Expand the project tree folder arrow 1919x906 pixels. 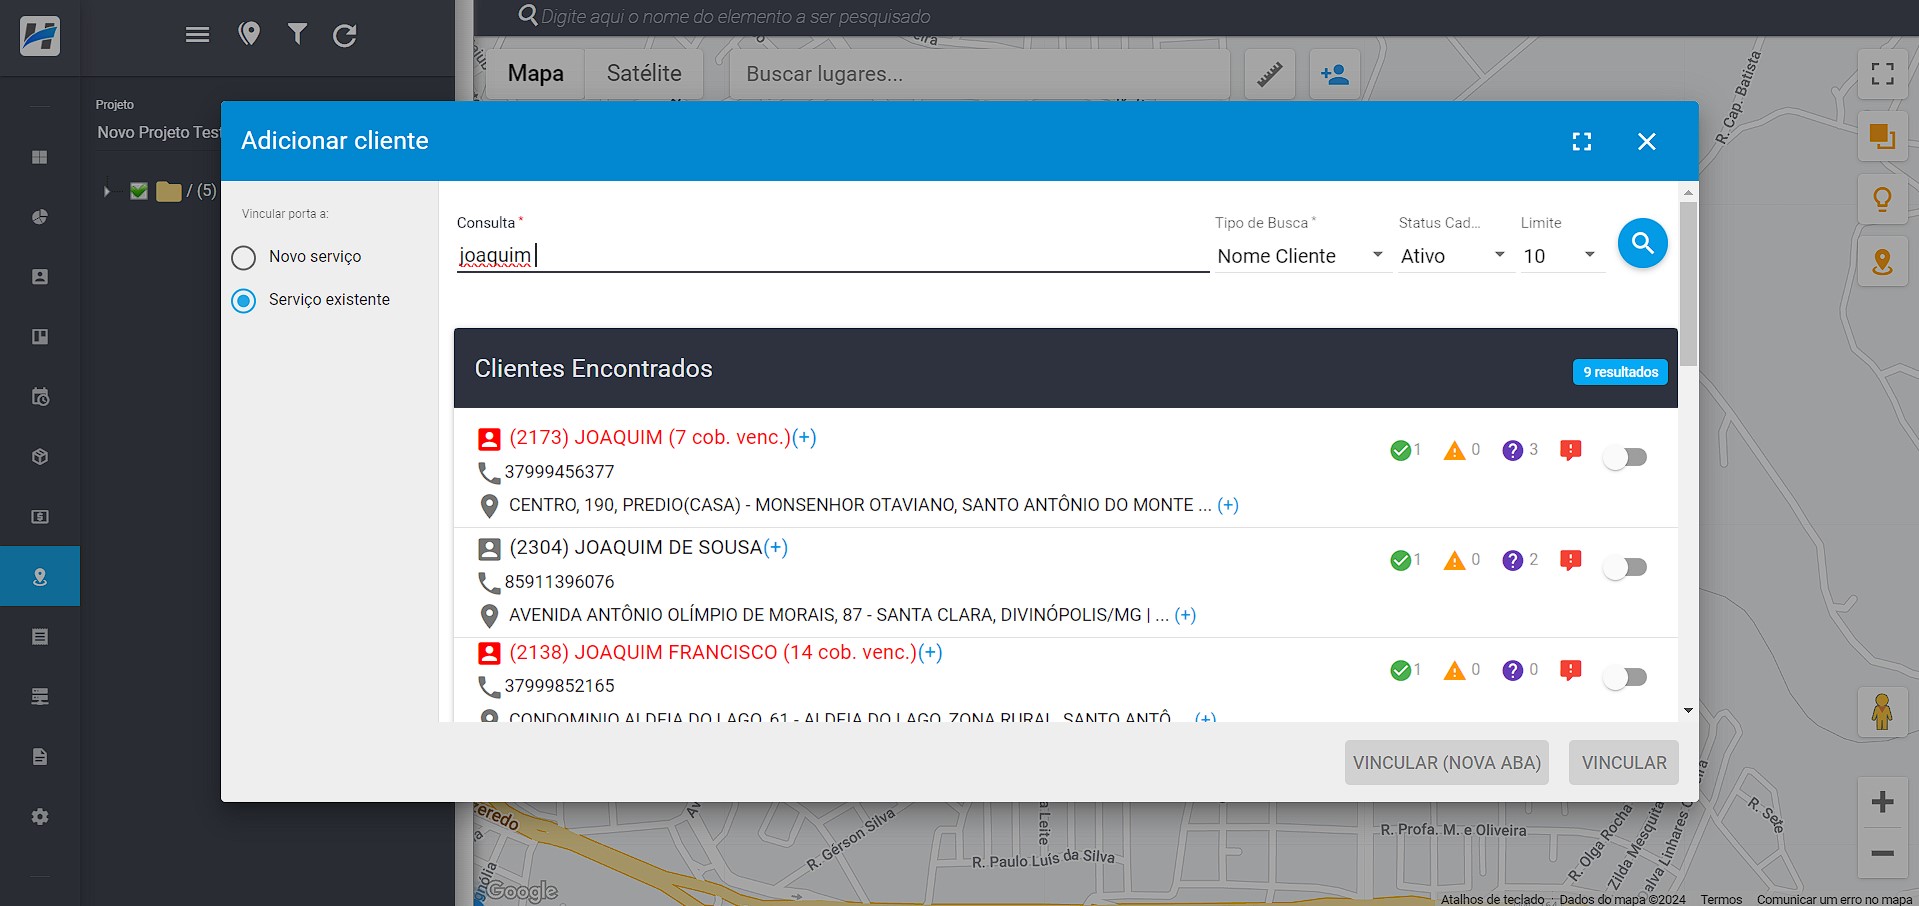pyautogui.click(x=106, y=191)
